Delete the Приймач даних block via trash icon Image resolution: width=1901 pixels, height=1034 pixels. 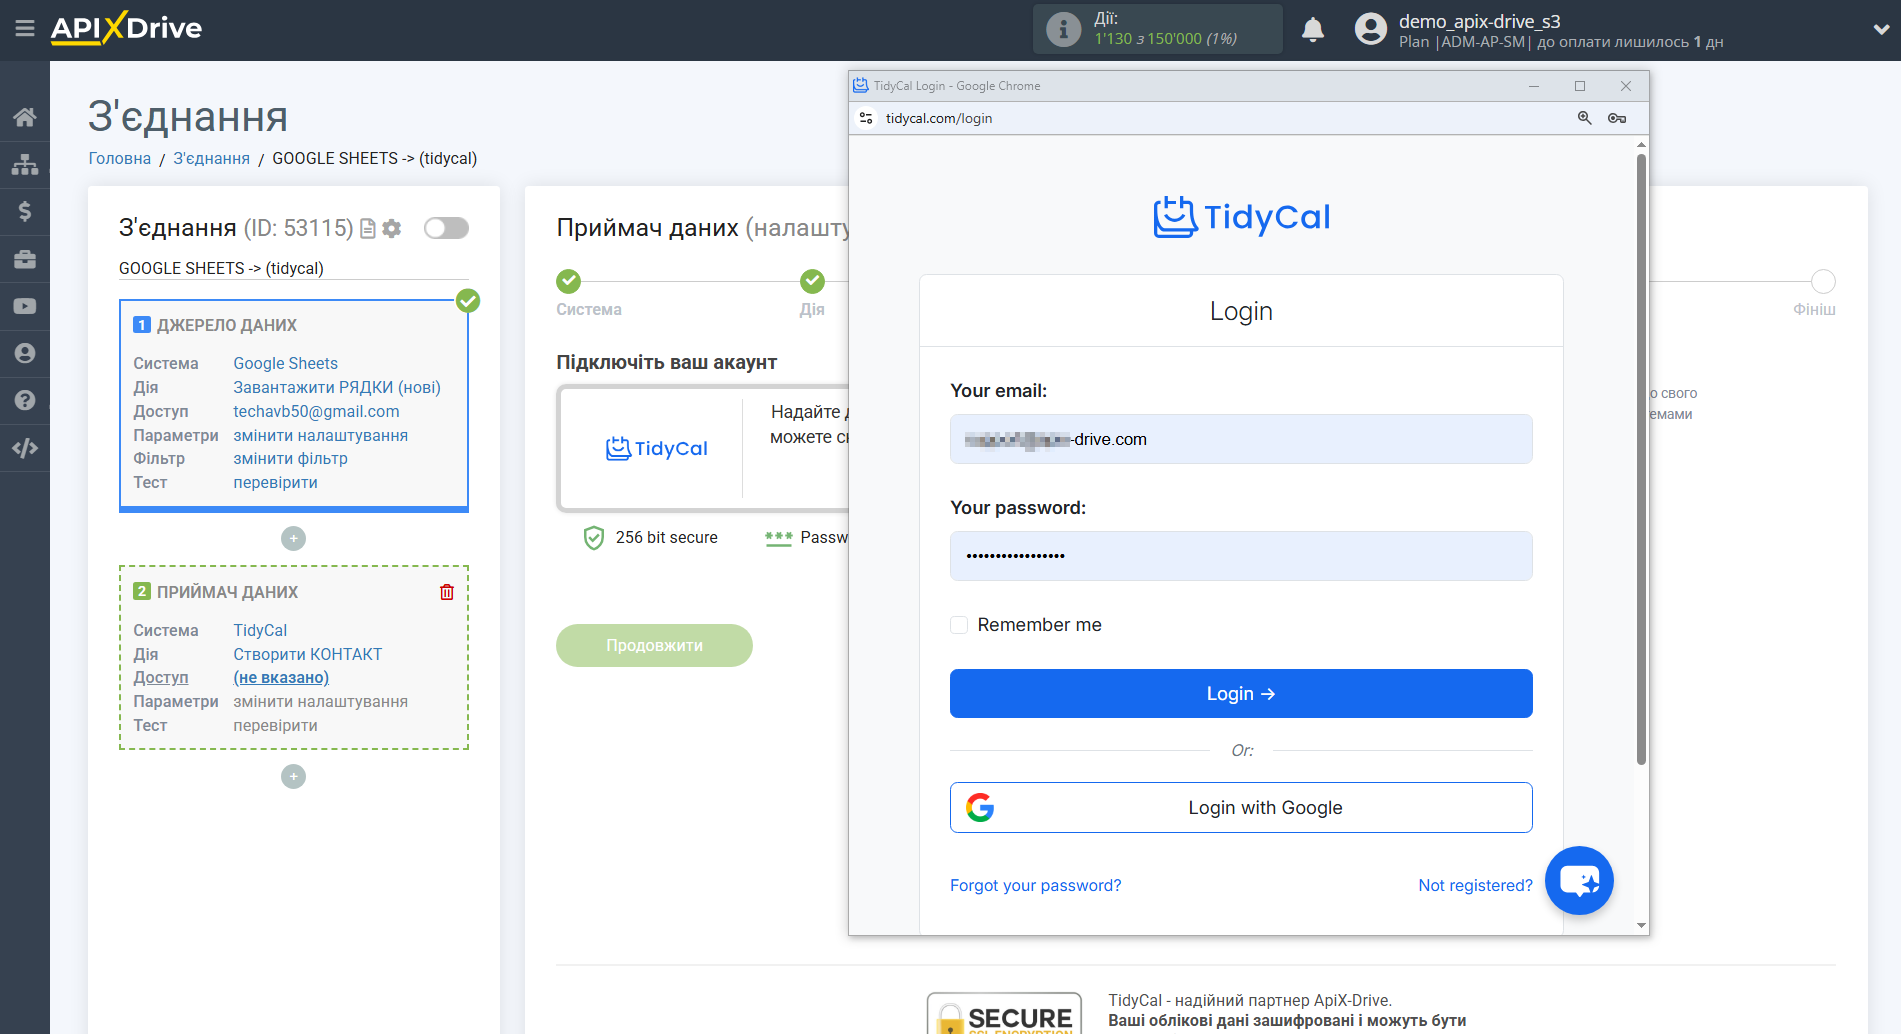446,592
